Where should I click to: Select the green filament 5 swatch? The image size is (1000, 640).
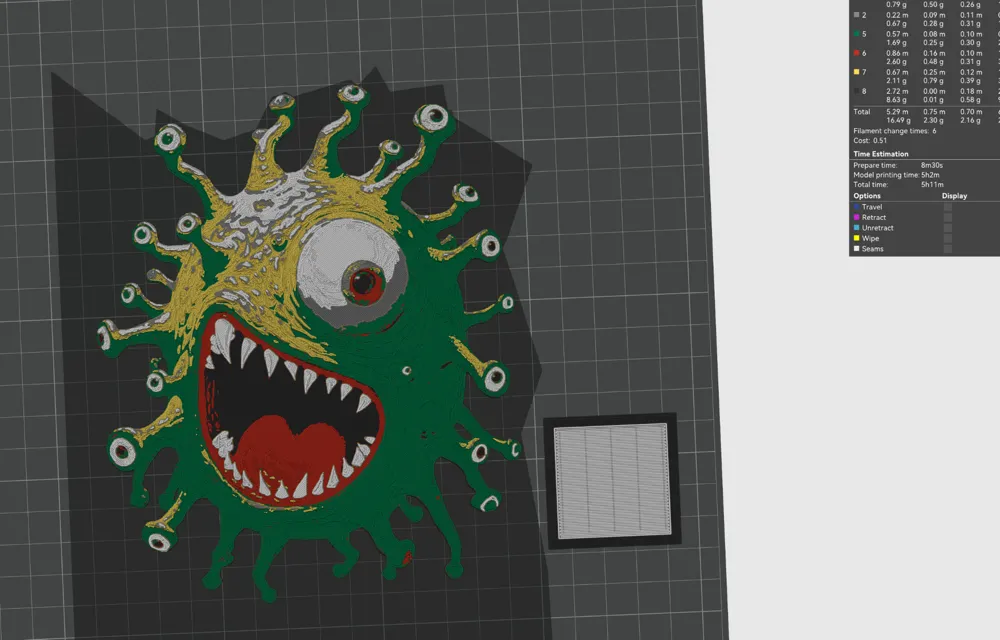(857, 34)
